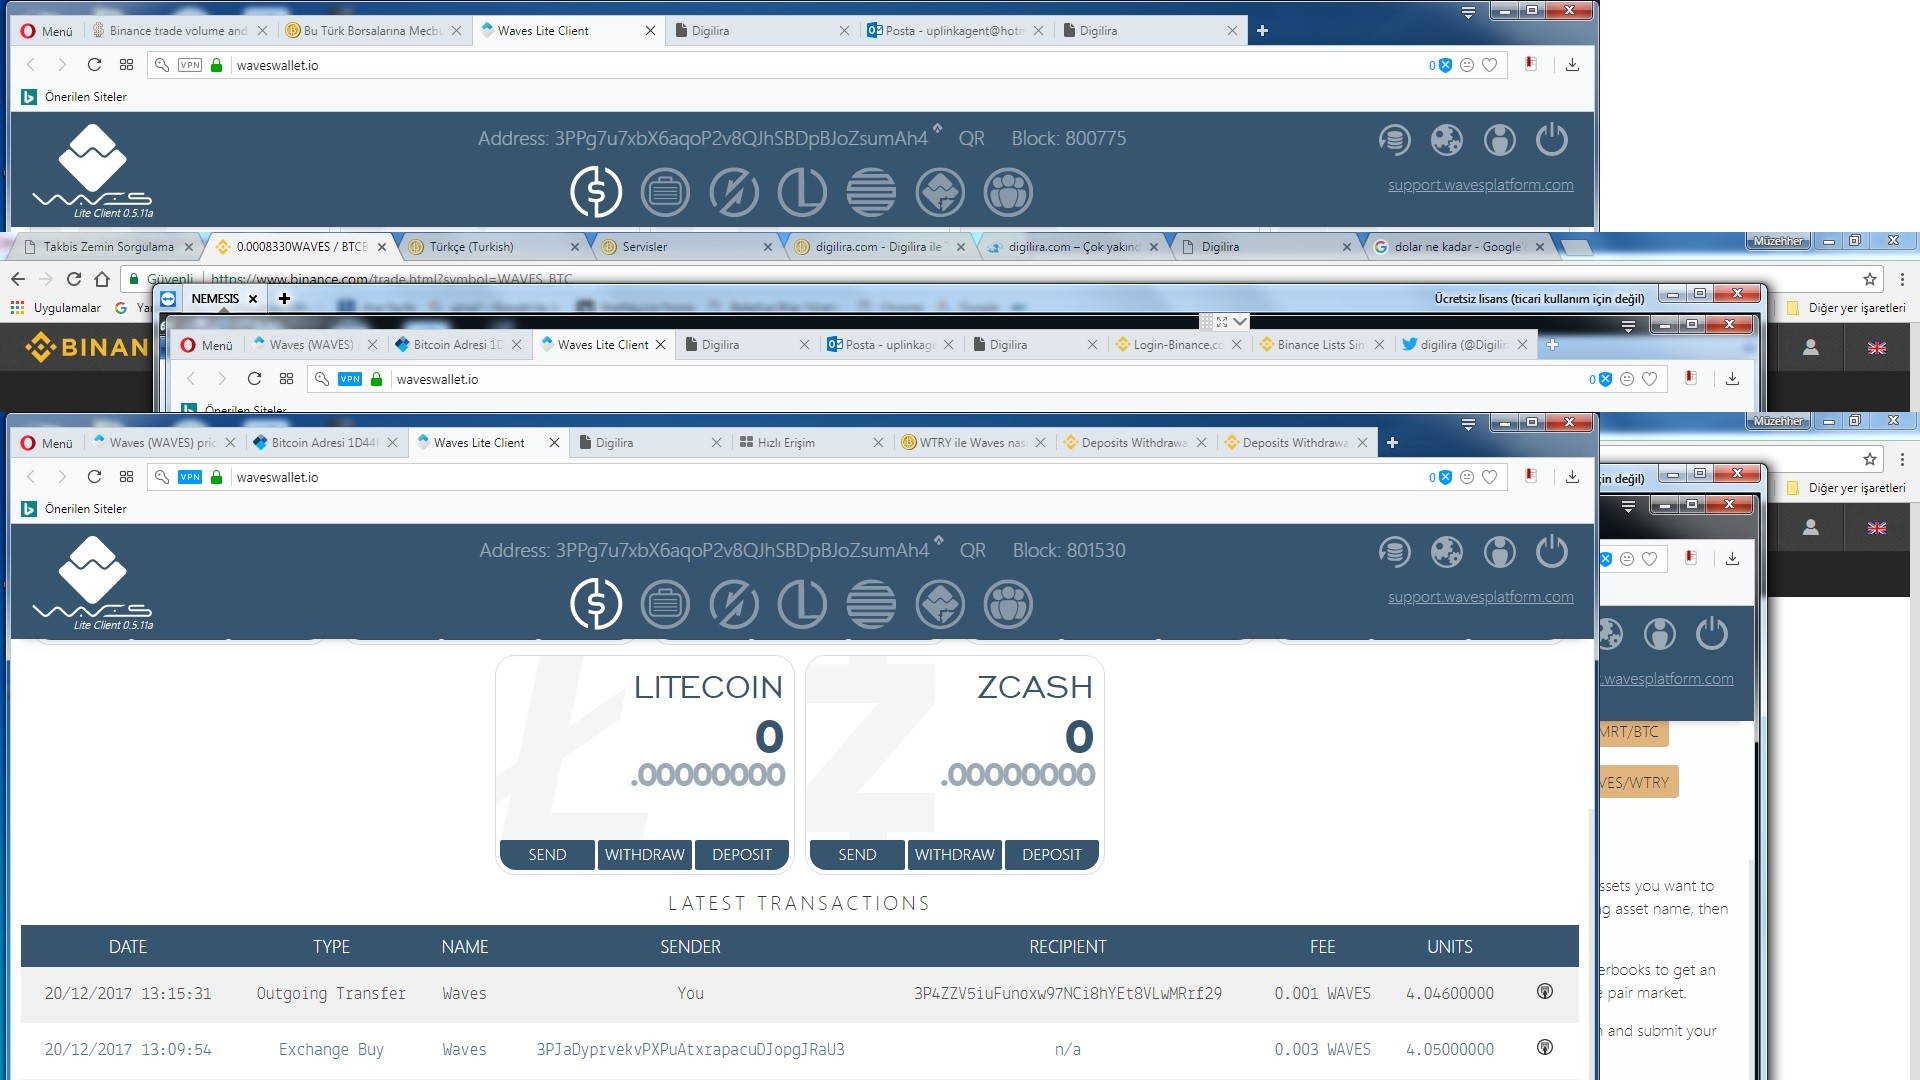The height and width of the screenshot is (1080, 1920).
Task: Click QR link next to address in front window
Action: (x=972, y=551)
